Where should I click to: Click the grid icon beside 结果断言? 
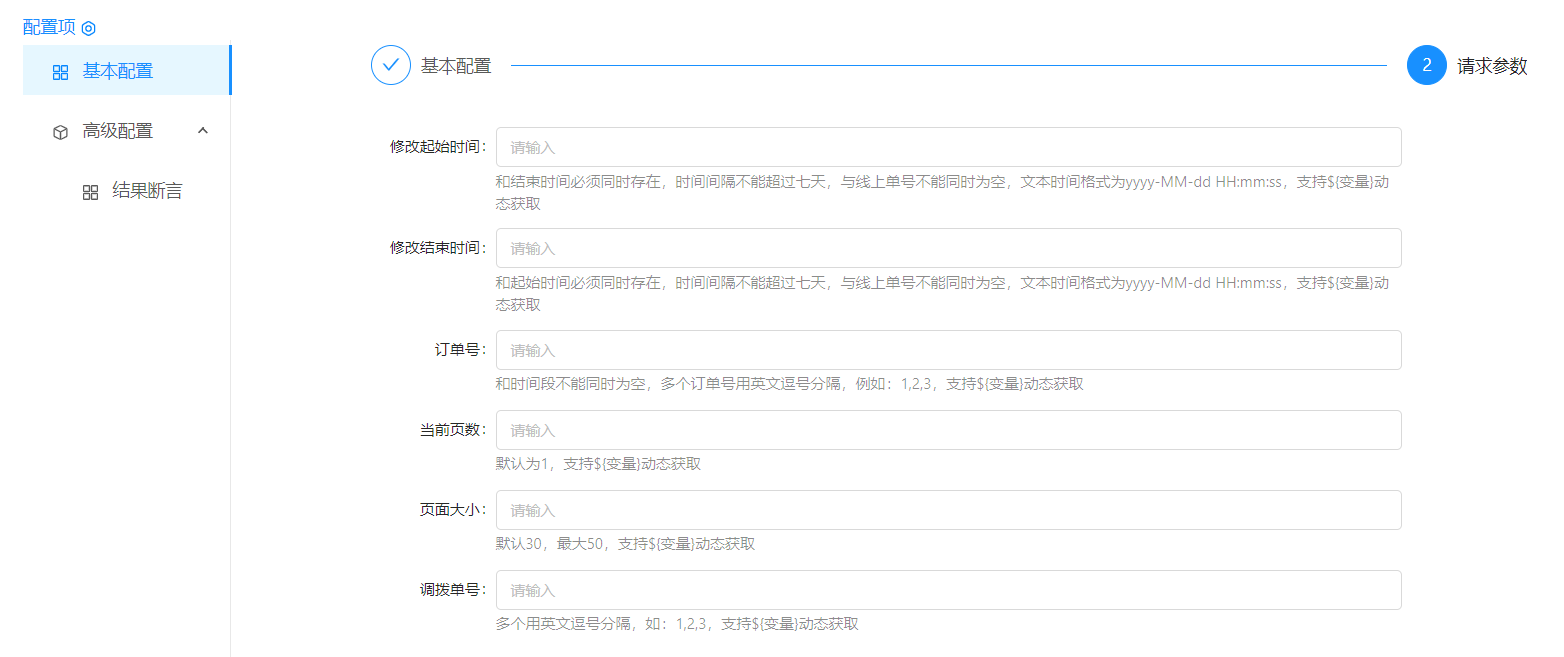pyautogui.click(x=90, y=192)
